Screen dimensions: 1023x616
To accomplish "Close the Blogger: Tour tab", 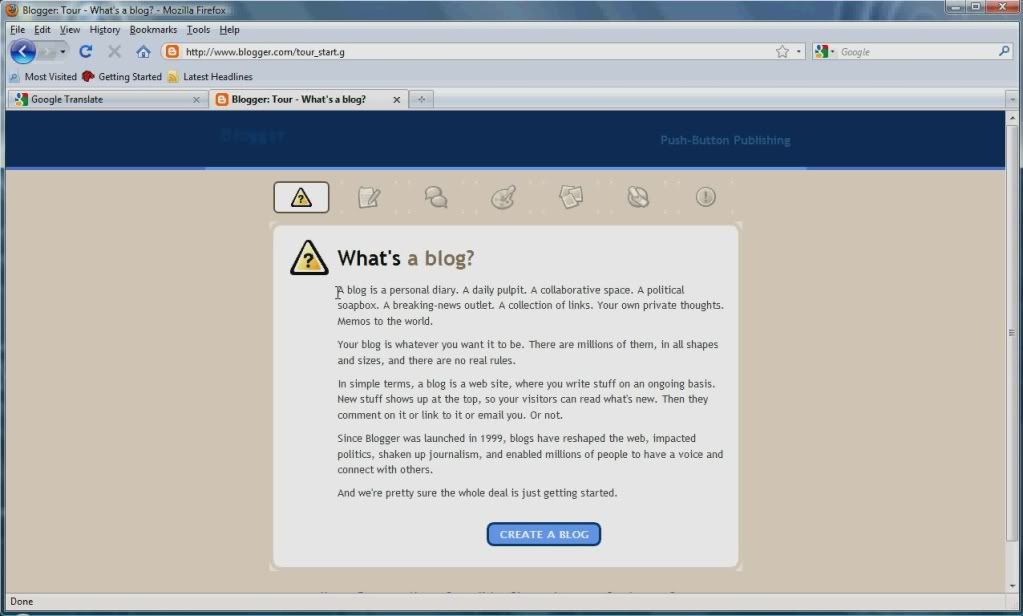I will coord(396,99).
